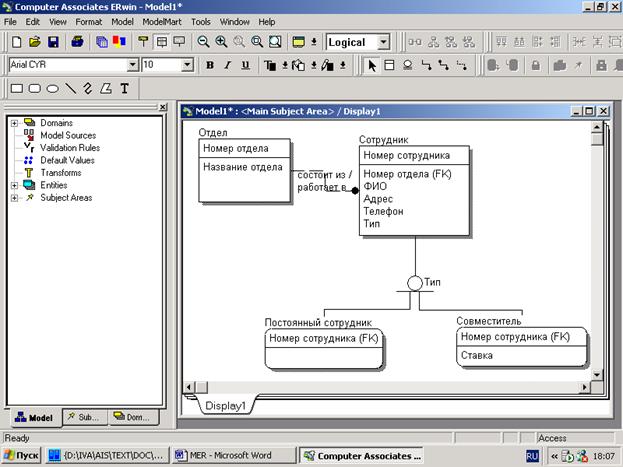This screenshot has width=623, height=467.
Task: Click the Save model toolbar icon
Action: (x=53, y=42)
